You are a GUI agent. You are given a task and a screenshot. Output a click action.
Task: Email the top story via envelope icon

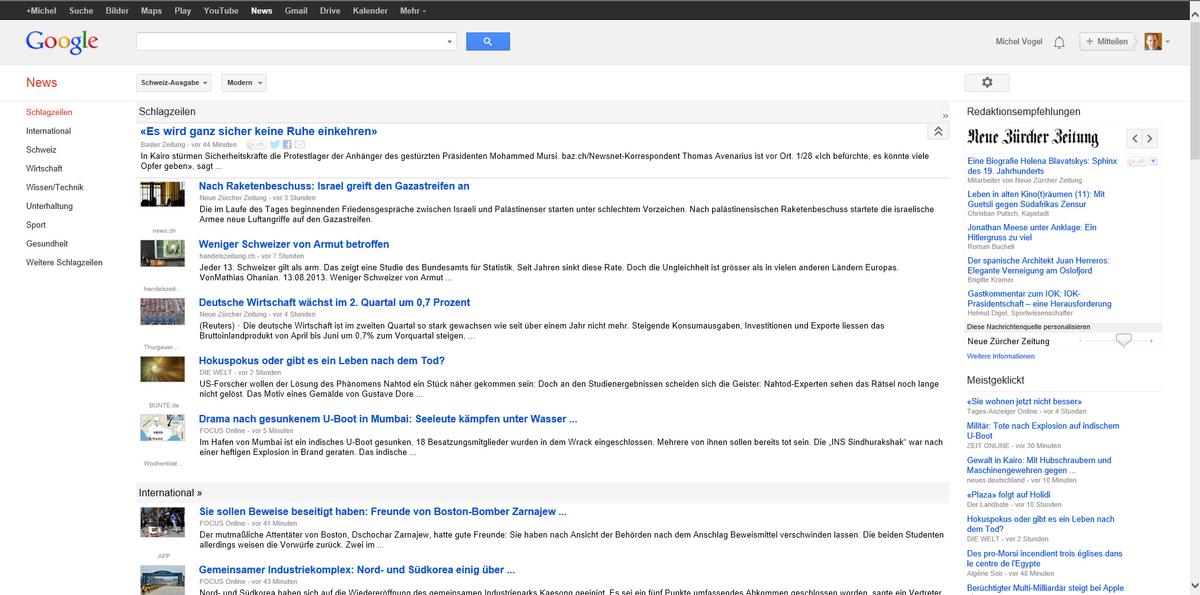click(x=299, y=145)
